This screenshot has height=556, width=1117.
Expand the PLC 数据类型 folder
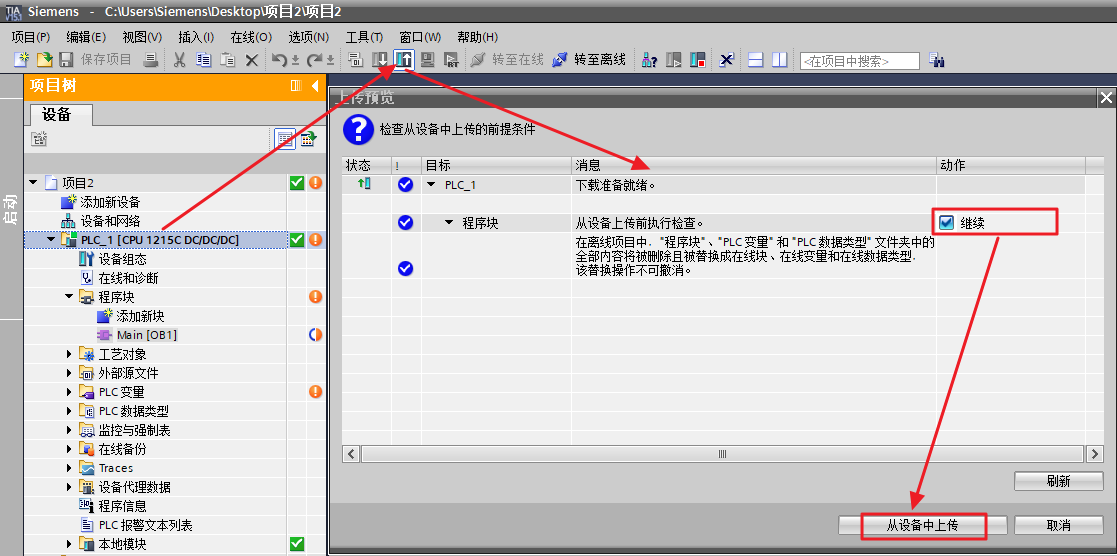pyautogui.click(x=69, y=411)
